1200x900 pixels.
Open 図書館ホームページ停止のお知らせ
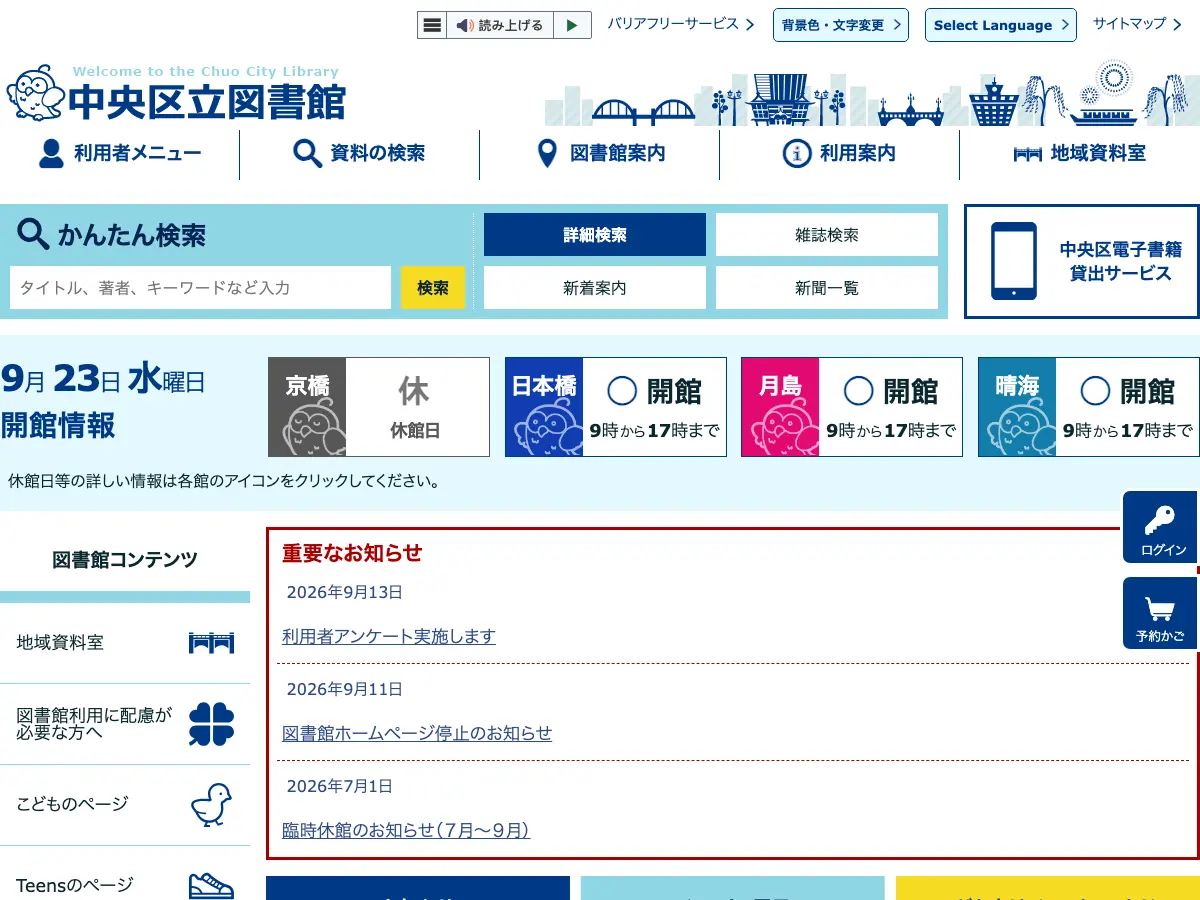tap(417, 733)
